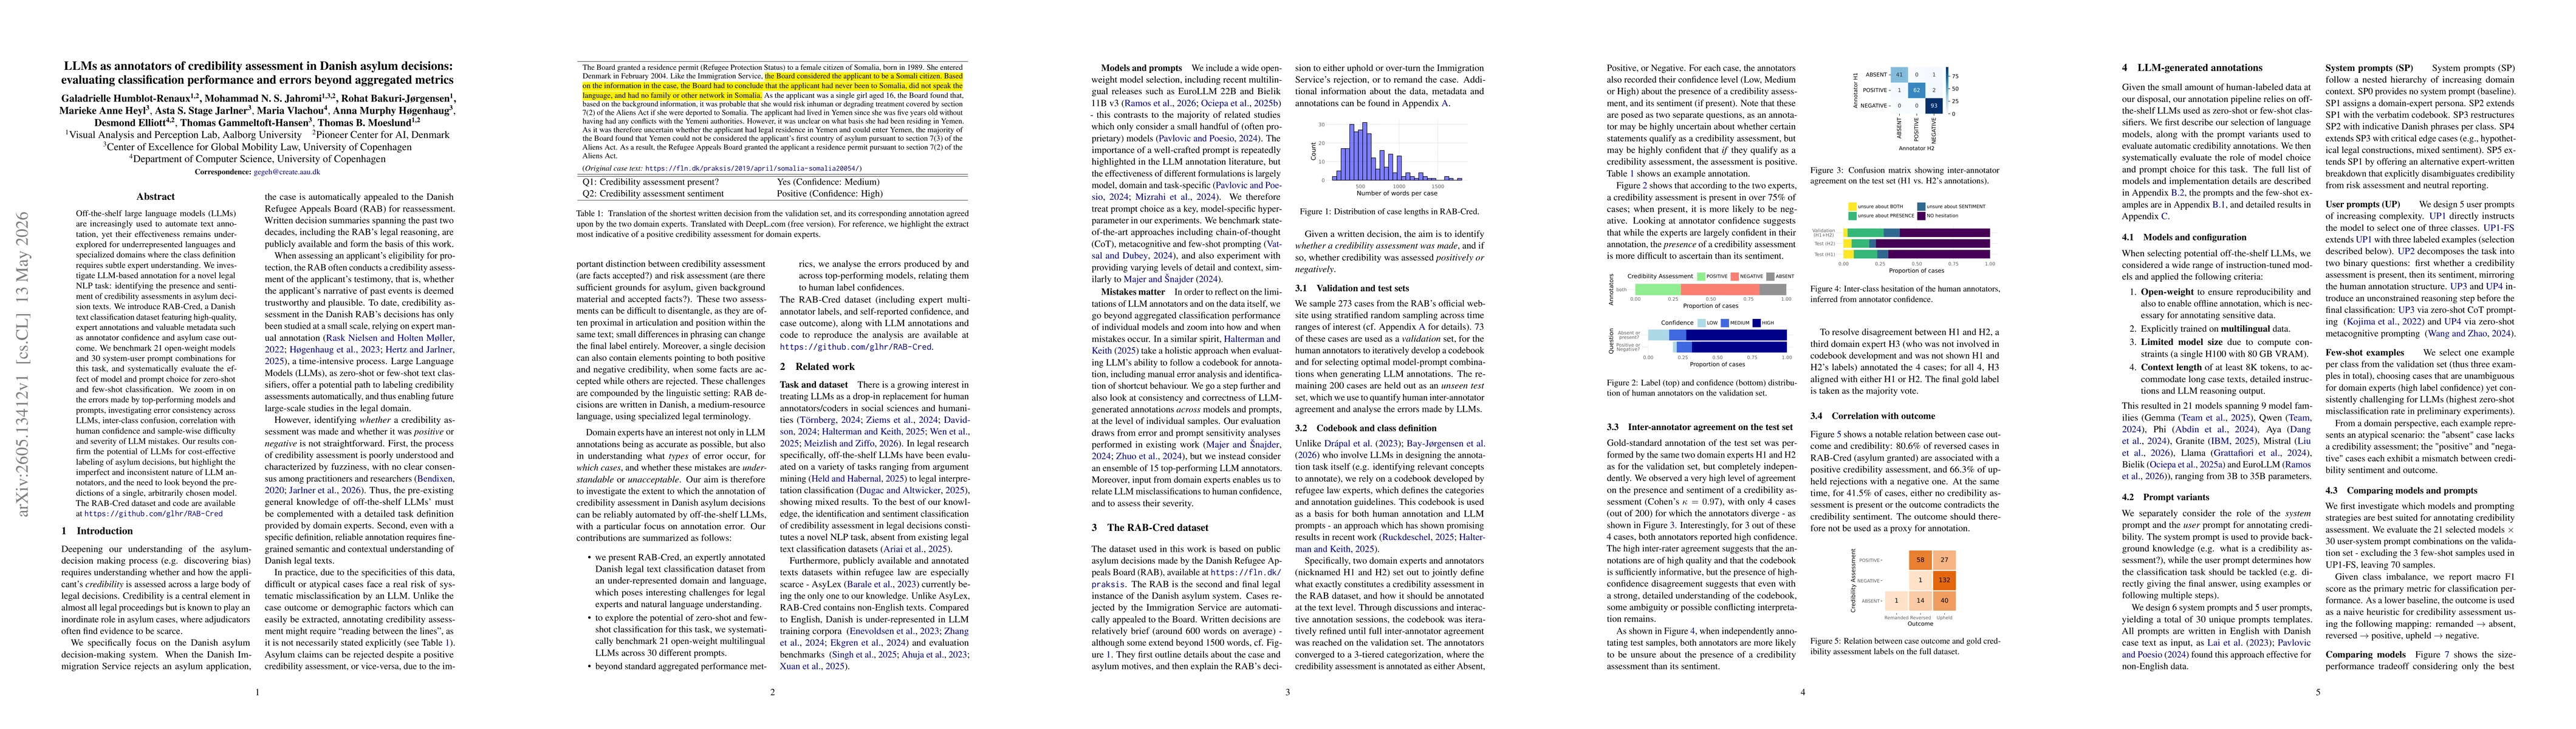2576x729 pixels.
Task: Click the 'Abstract' heading
Action: pyautogui.click(x=155, y=197)
